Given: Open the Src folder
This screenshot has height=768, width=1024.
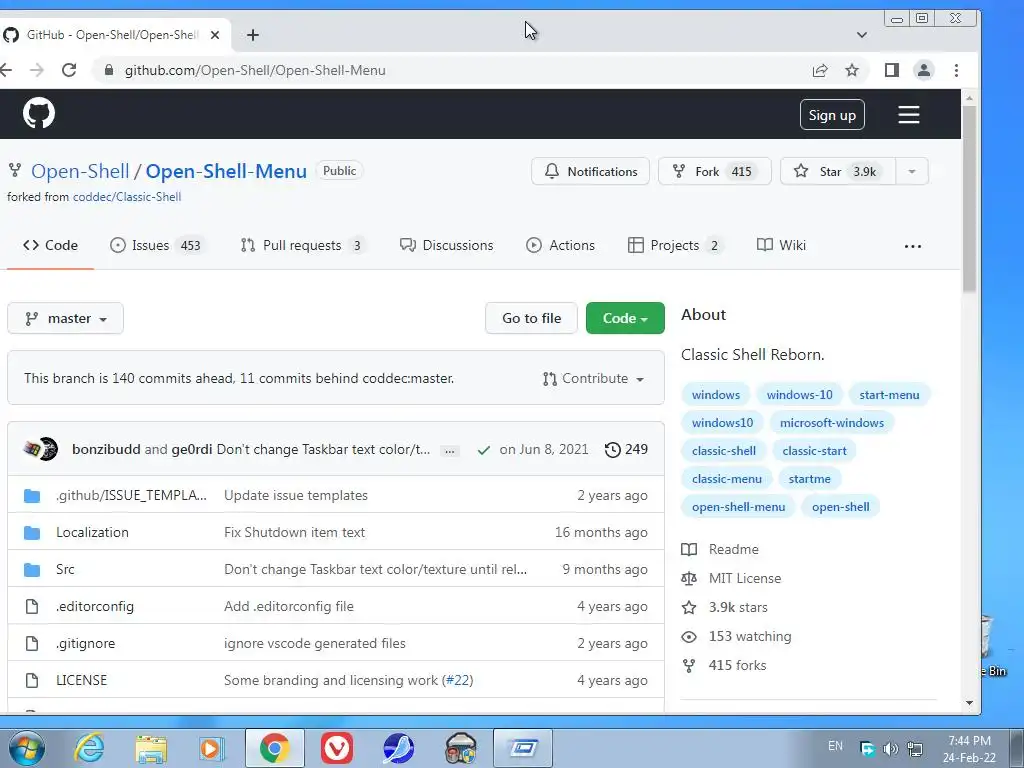Looking at the screenshot, I should 65,569.
